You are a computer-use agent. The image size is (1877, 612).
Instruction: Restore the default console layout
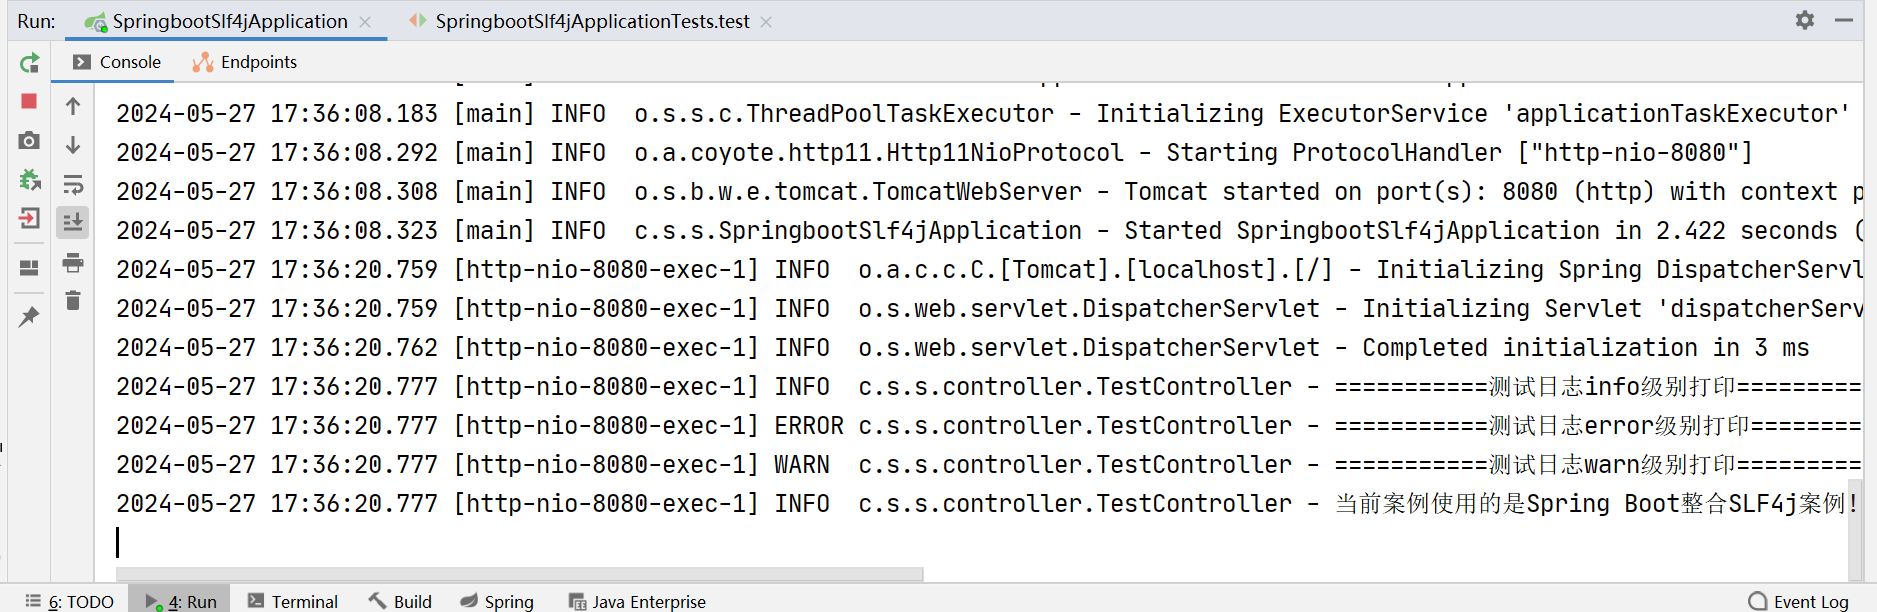(29, 268)
